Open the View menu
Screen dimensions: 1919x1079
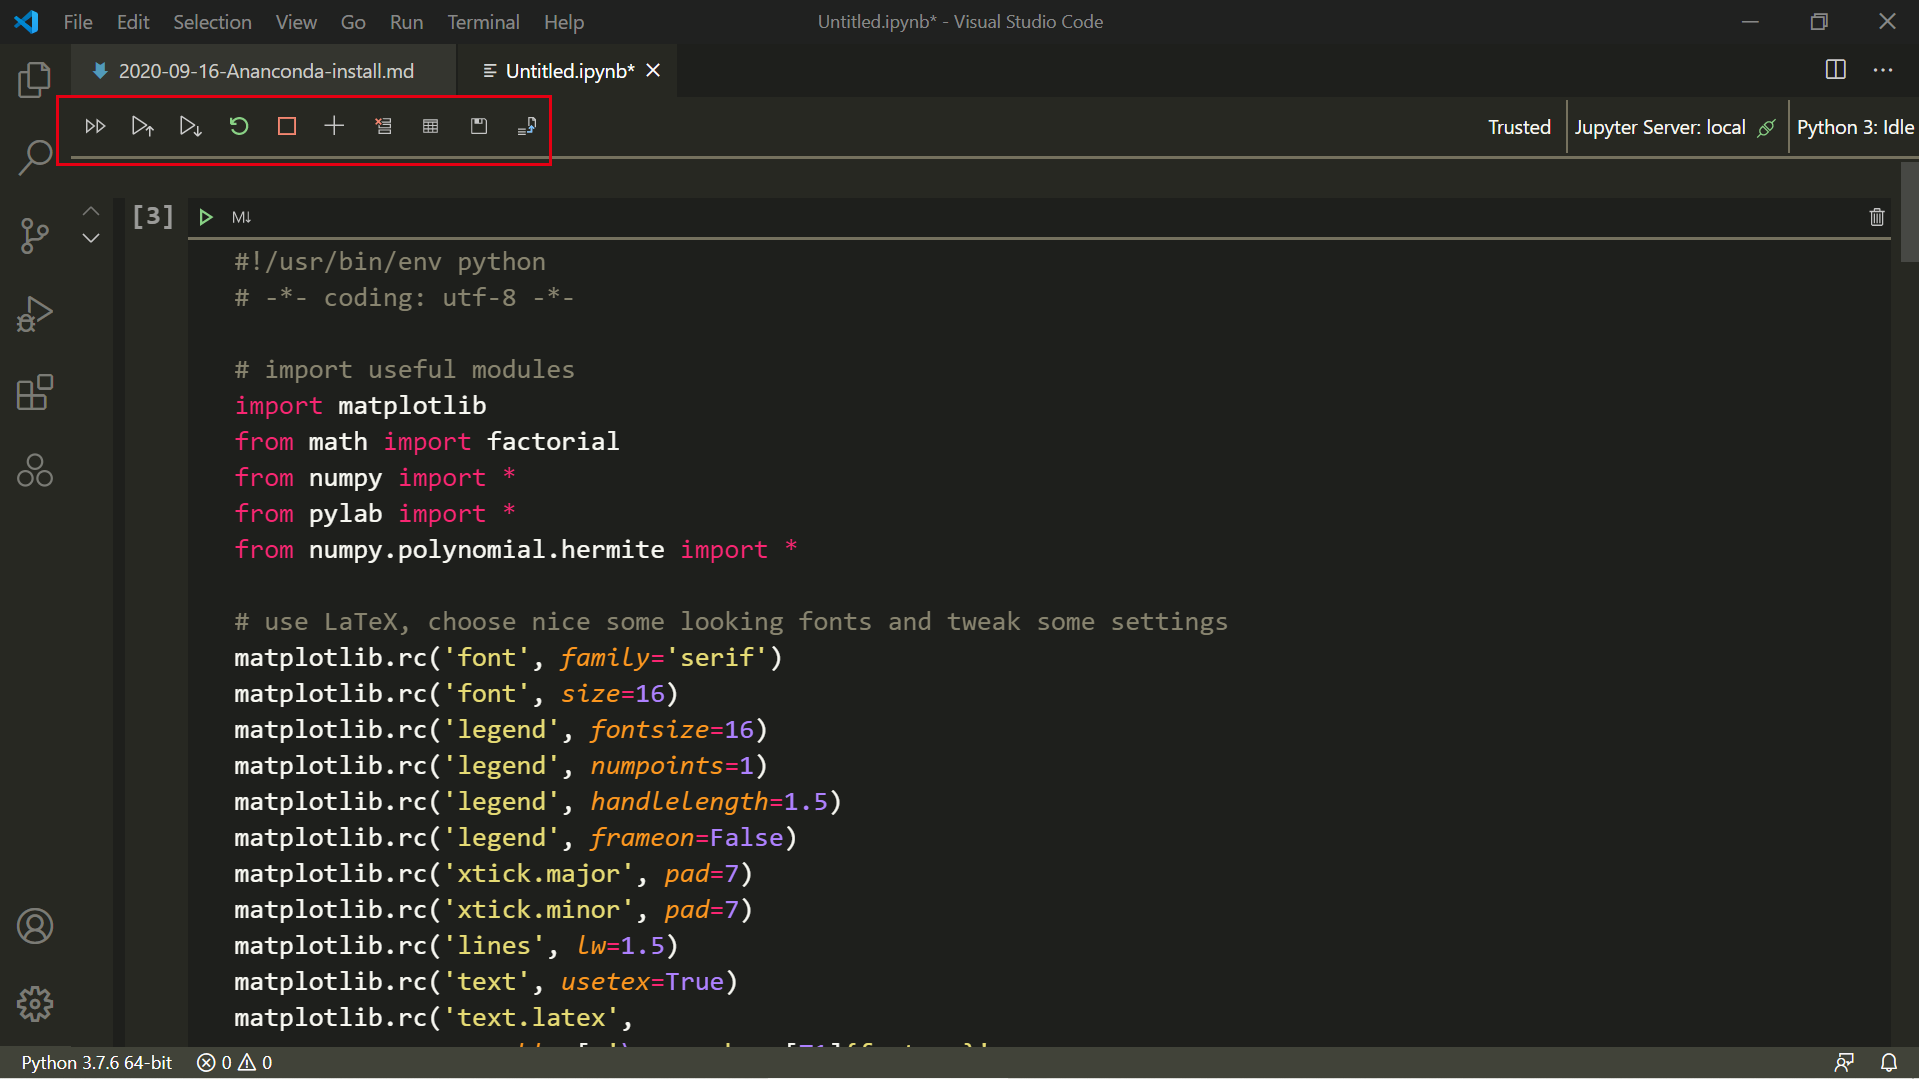pyautogui.click(x=296, y=22)
